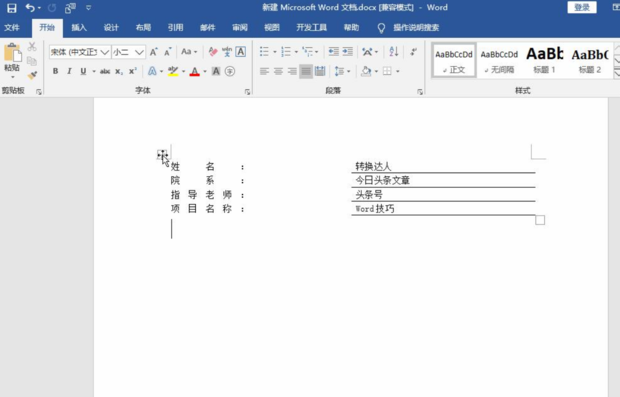Align text right
The width and height of the screenshot is (620, 397).
[x=292, y=71]
